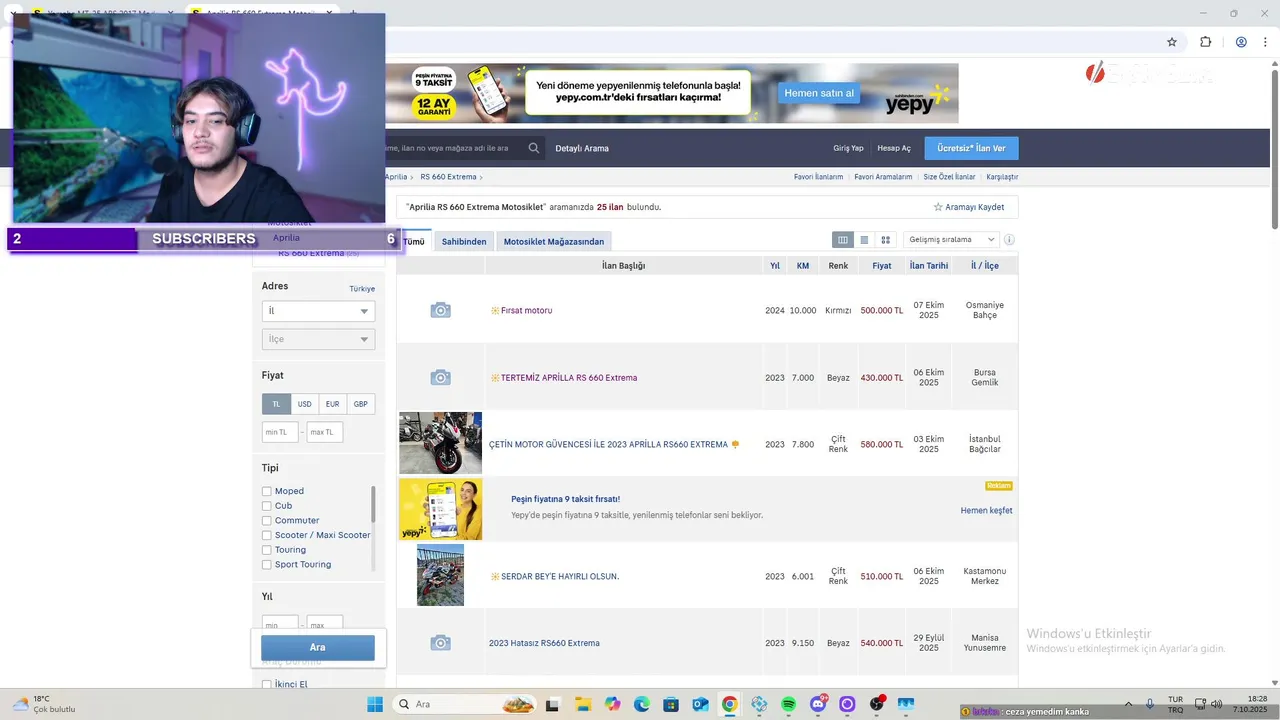The width and height of the screenshot is (1280, 720).
Task: Open File Explorer from taskbar
Action: click(582, 704)
